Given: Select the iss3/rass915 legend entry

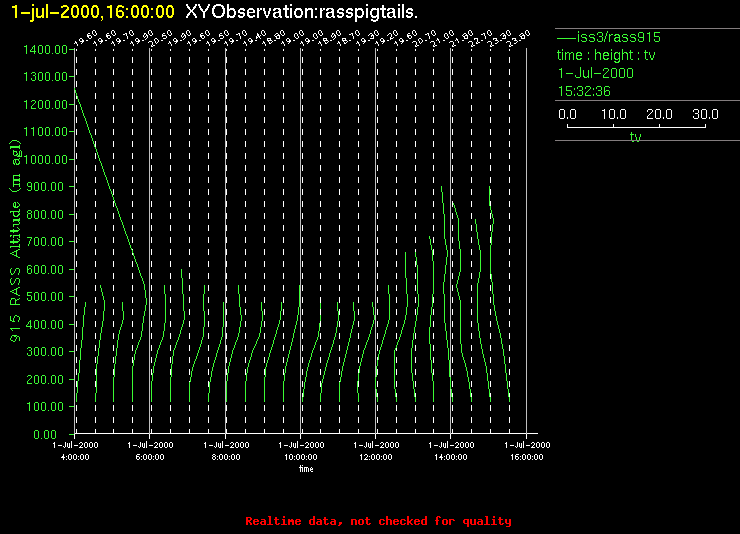Looking at the screenshot, I should pyautogui.click(x=609, y=37).
